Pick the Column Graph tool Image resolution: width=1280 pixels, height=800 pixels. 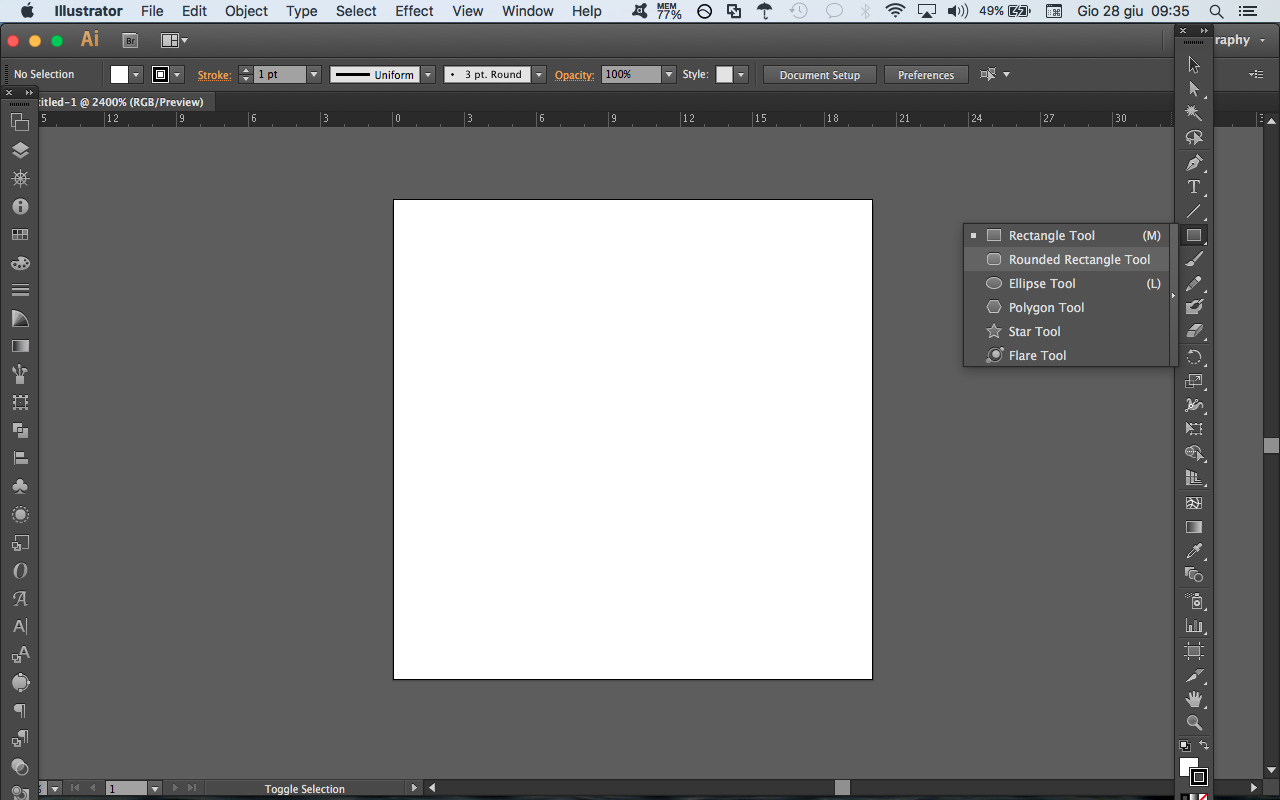(1194, 625)
